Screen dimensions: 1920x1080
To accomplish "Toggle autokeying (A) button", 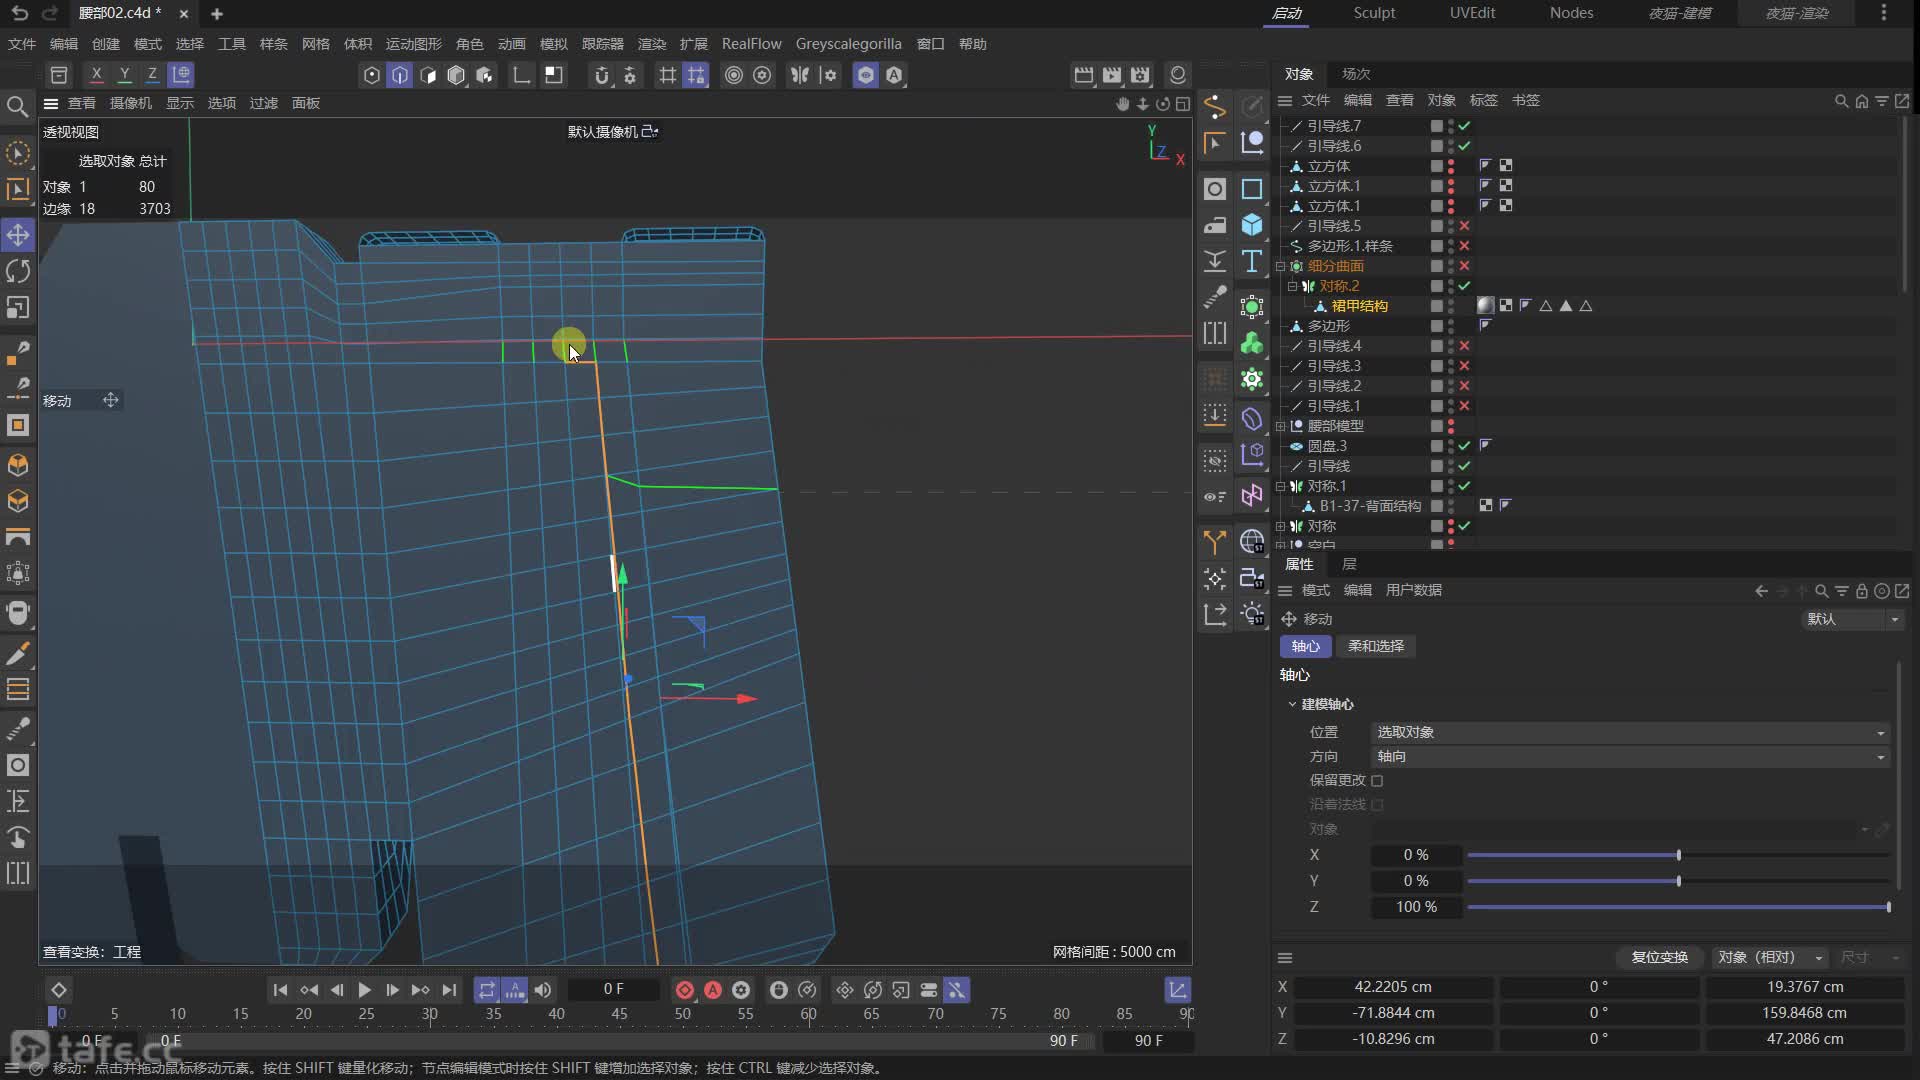I will (713, 990).
